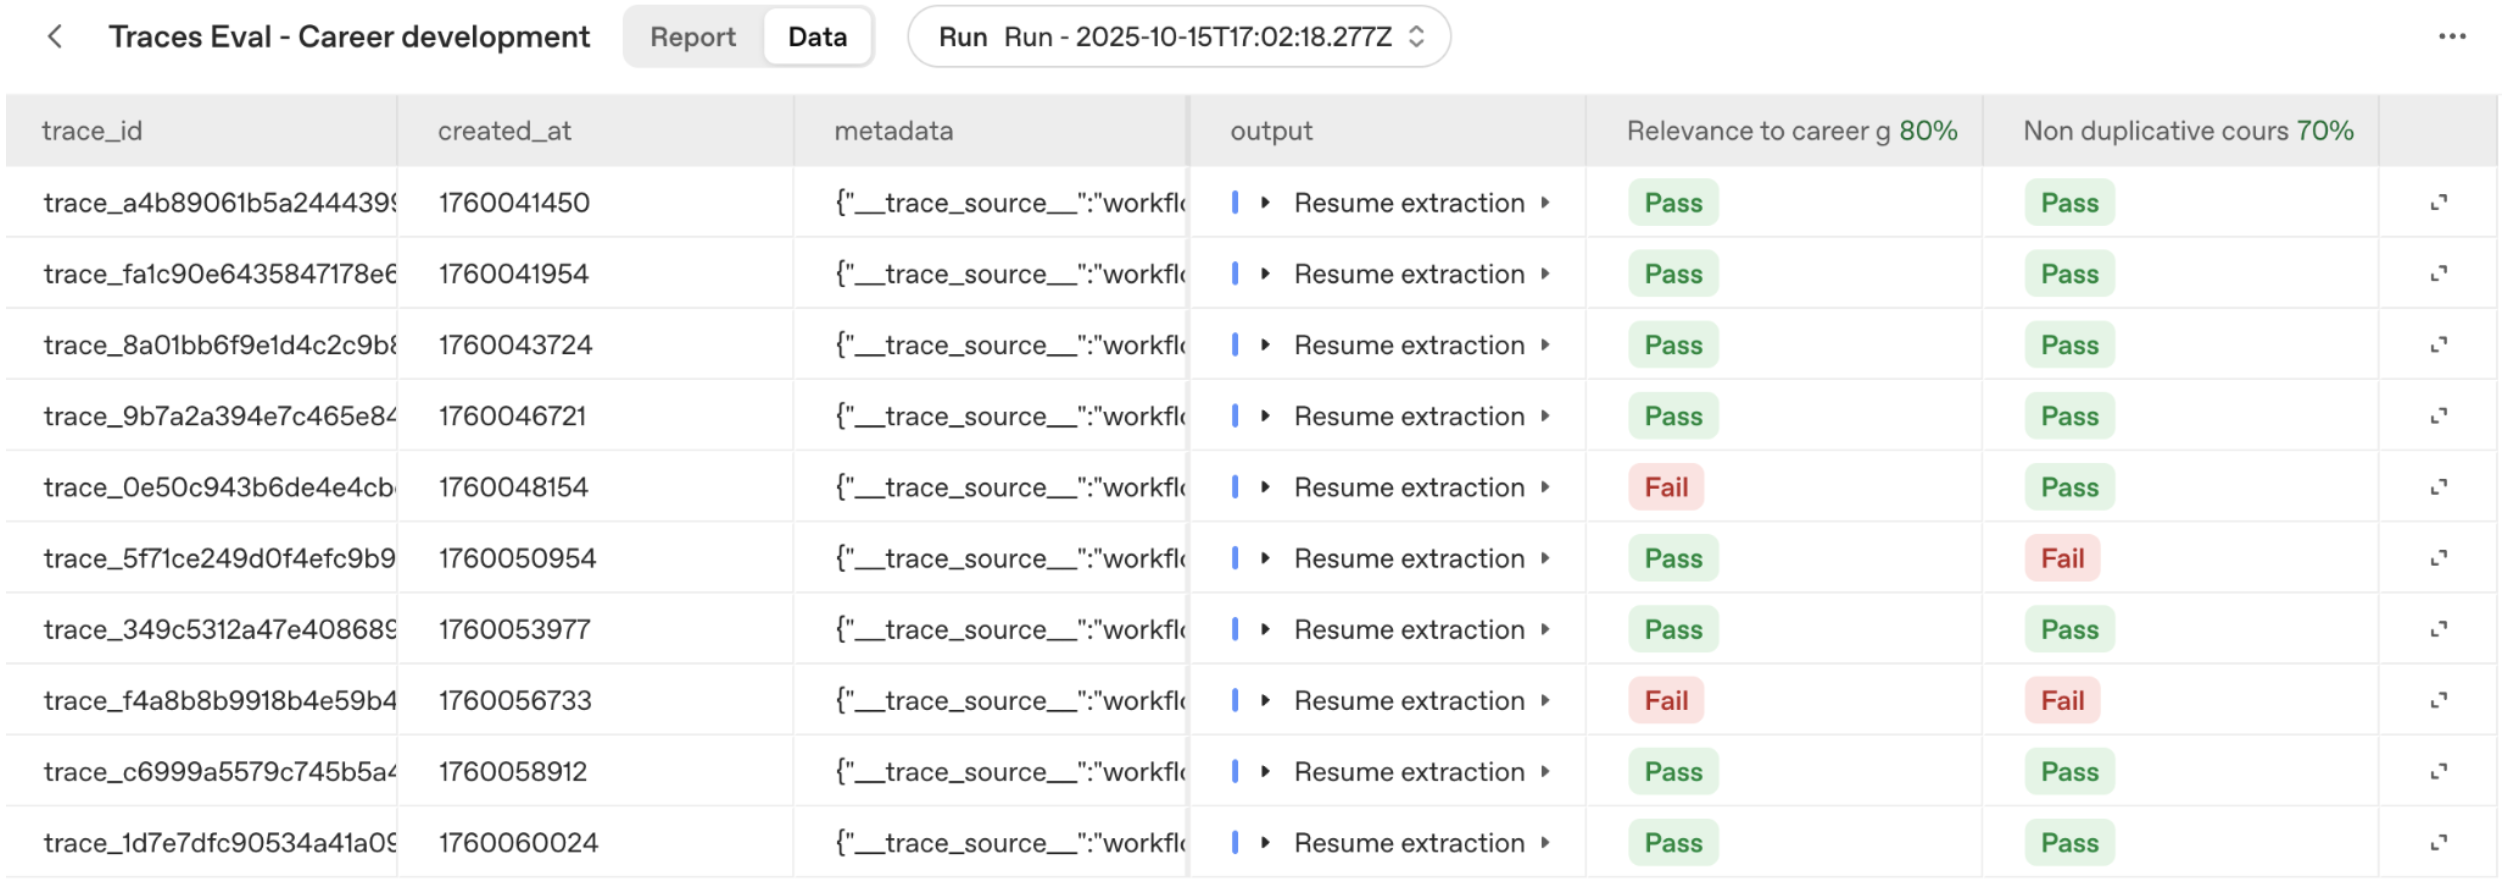Viewport: 2508px width, 886px height.
Task: Expand the left triangle in 1760046721 output
Action: [x=1265, y=416]
